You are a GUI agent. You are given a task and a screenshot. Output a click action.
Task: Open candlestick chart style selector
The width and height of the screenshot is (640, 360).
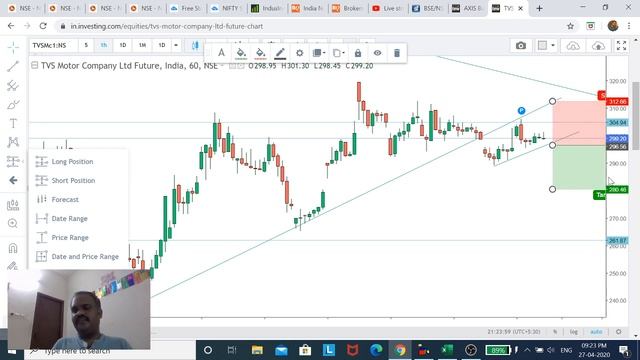[x=195, y=45]
